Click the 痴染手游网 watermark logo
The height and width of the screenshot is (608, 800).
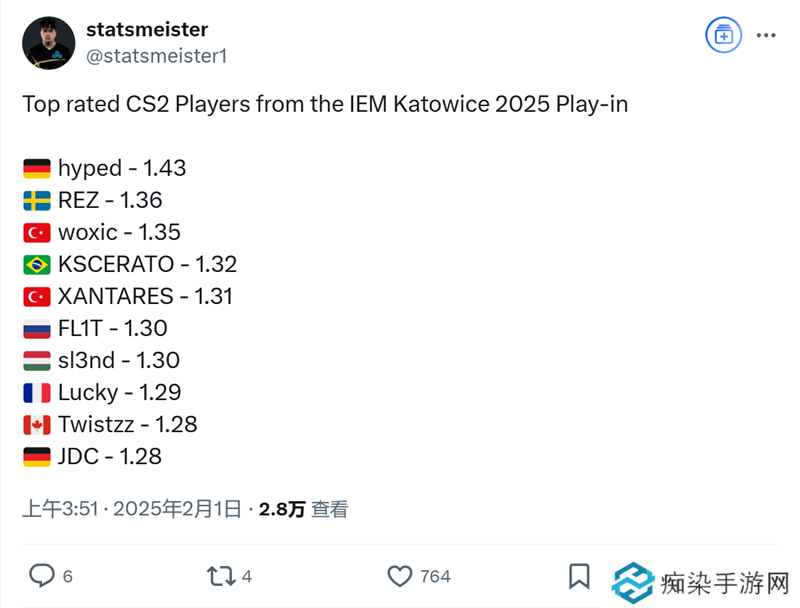[702, 581]
